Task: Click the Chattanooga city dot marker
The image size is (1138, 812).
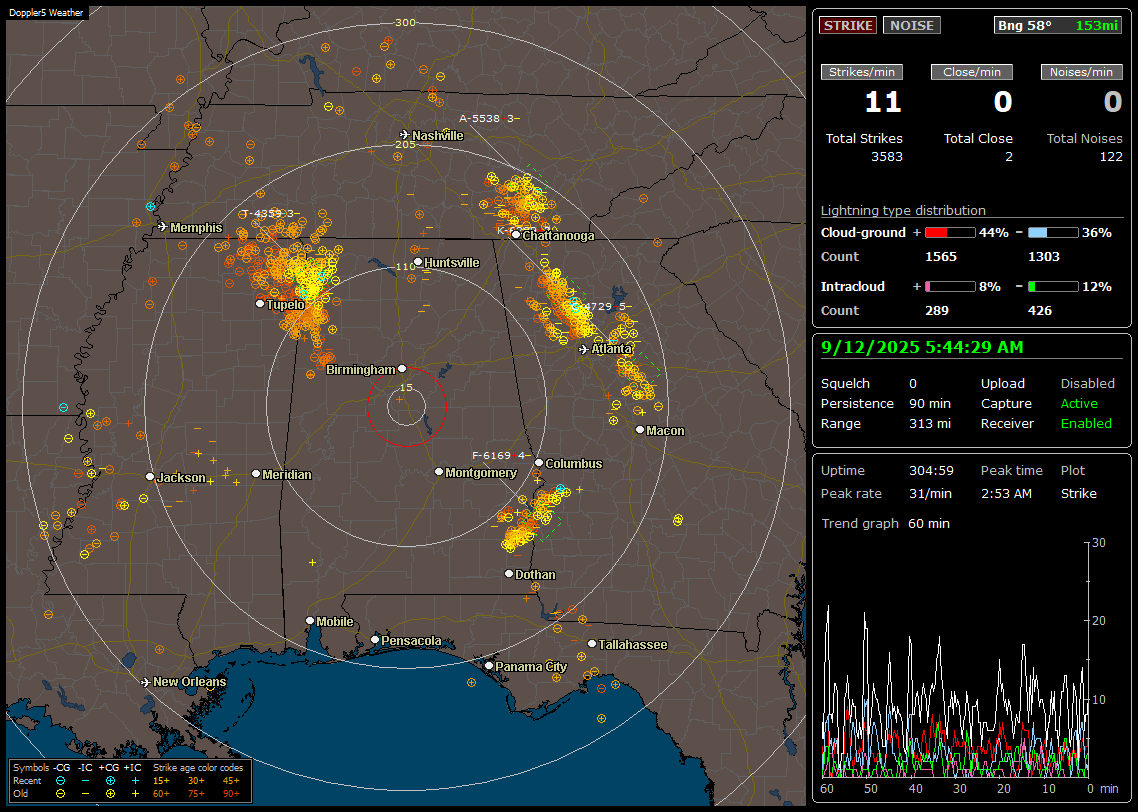Action: 516,235
